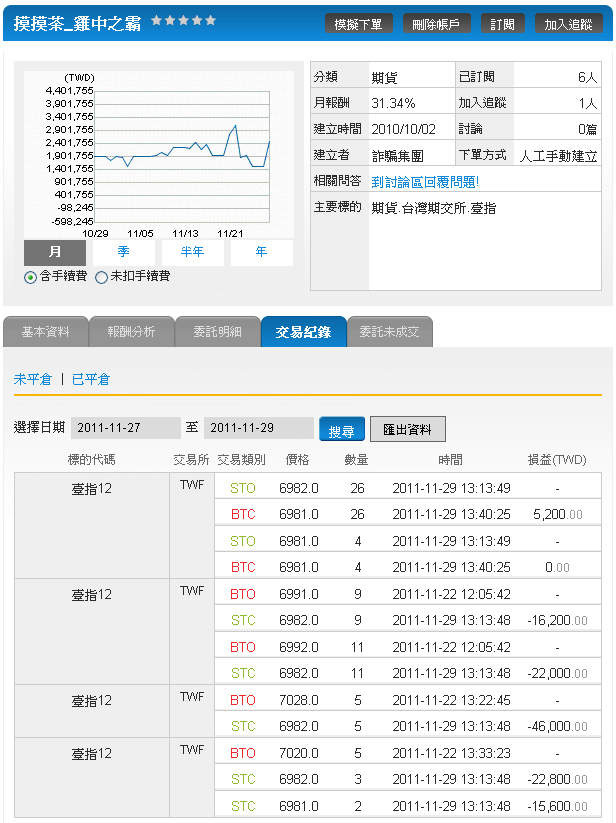Click the five-star rating in header
Screen dimensions: 616x823
pyautogui.click(x=184, y=20)
